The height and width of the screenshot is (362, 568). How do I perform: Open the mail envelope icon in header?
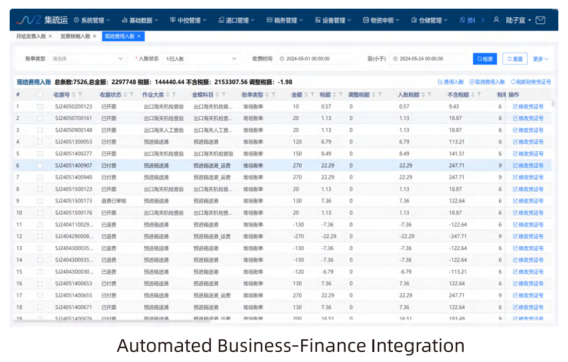[540, 20]
